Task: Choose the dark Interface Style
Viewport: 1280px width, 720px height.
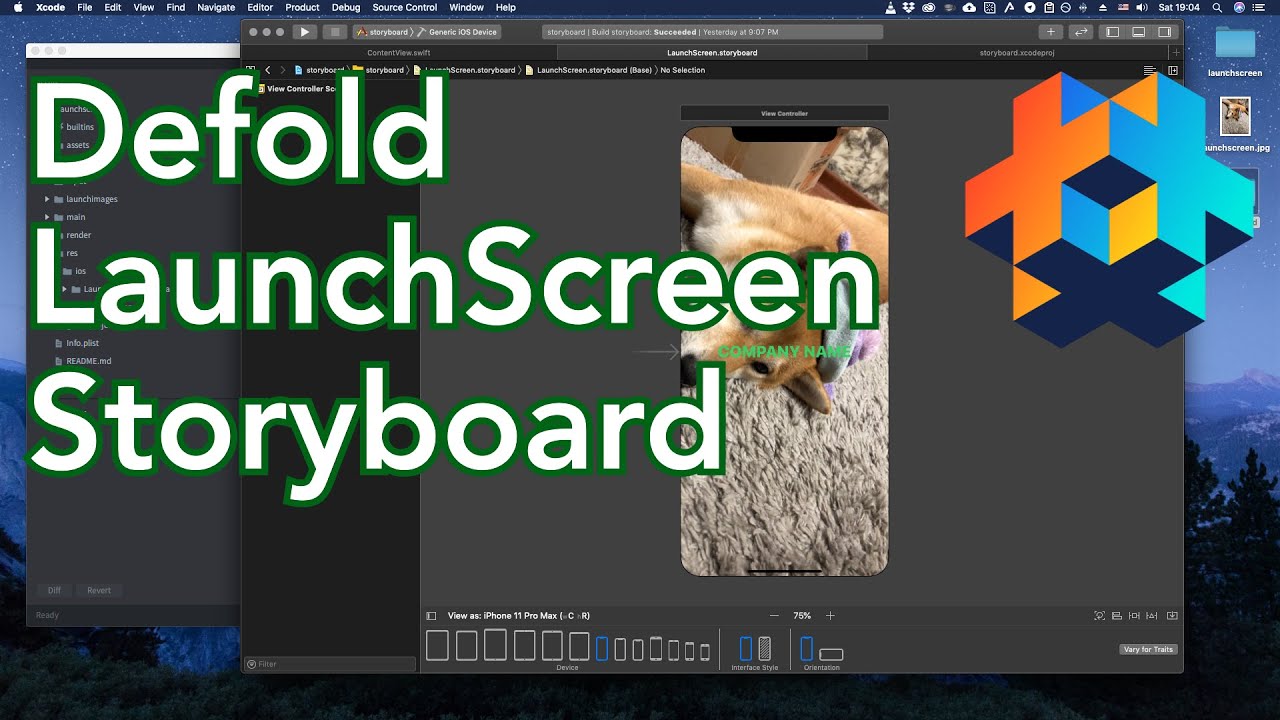Action: coord(765,648)
